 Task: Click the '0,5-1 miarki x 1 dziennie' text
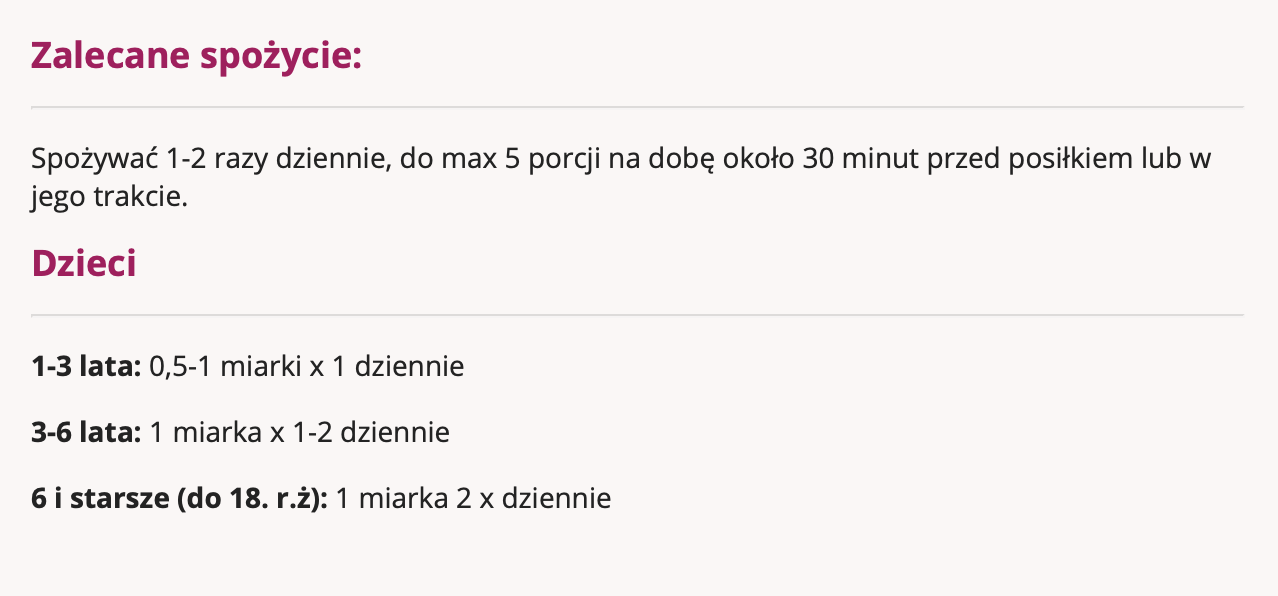tap(307, 366)
